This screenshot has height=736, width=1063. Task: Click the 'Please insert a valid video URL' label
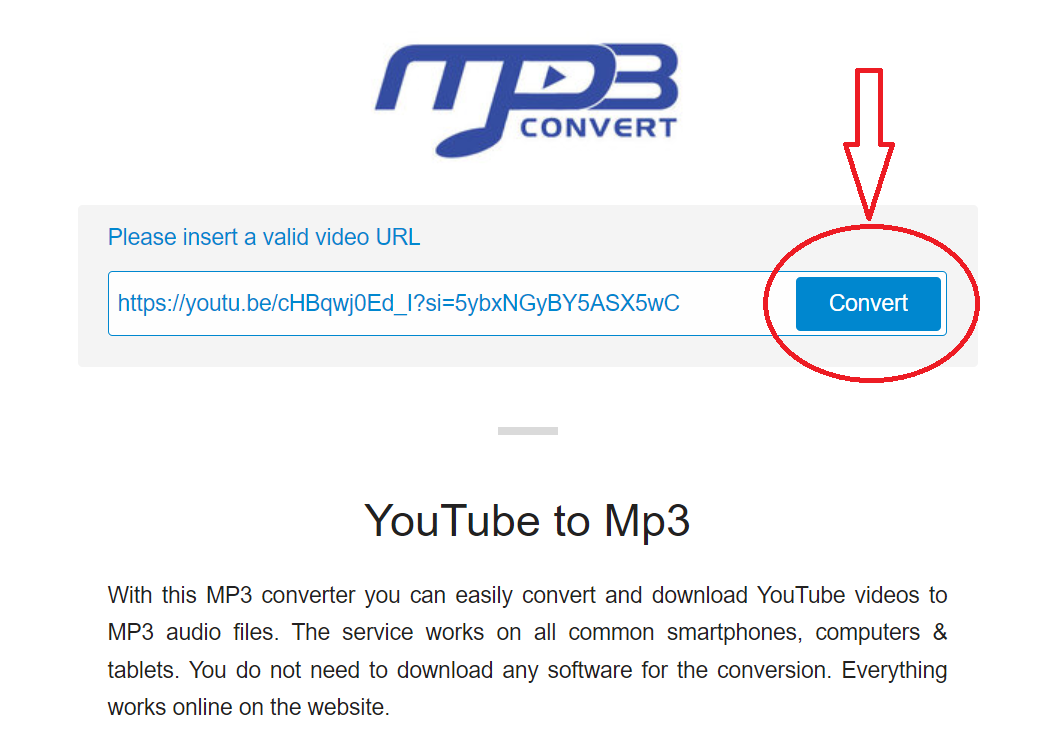(264, 237)
